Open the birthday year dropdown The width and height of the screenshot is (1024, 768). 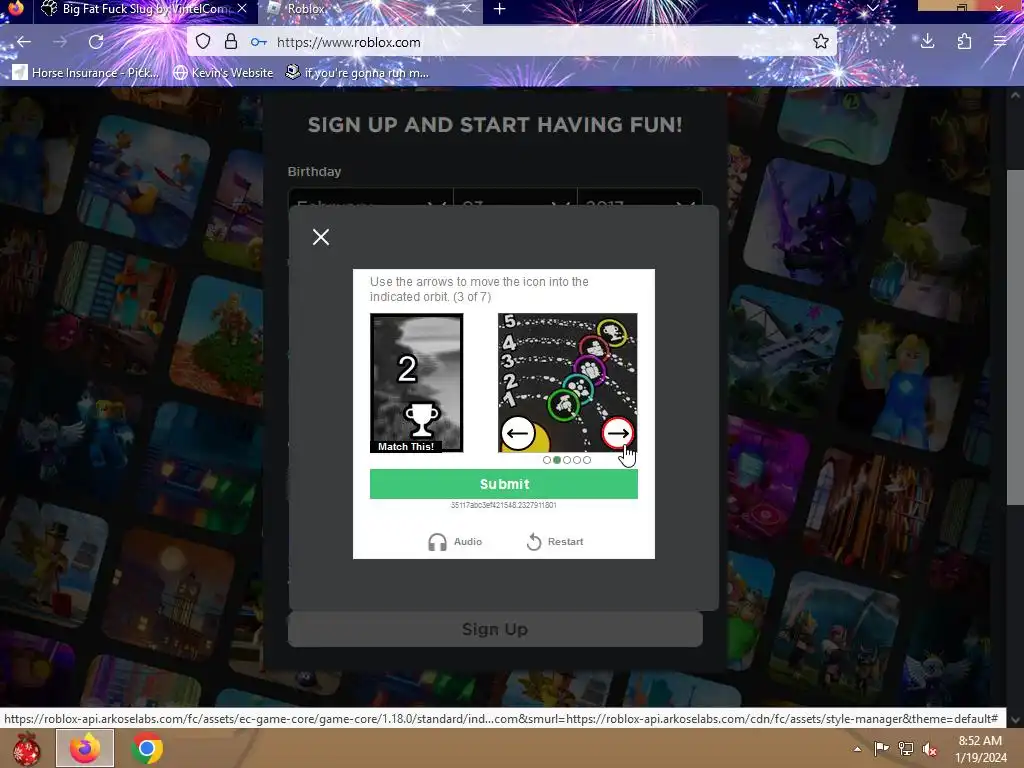pos(640,198)
